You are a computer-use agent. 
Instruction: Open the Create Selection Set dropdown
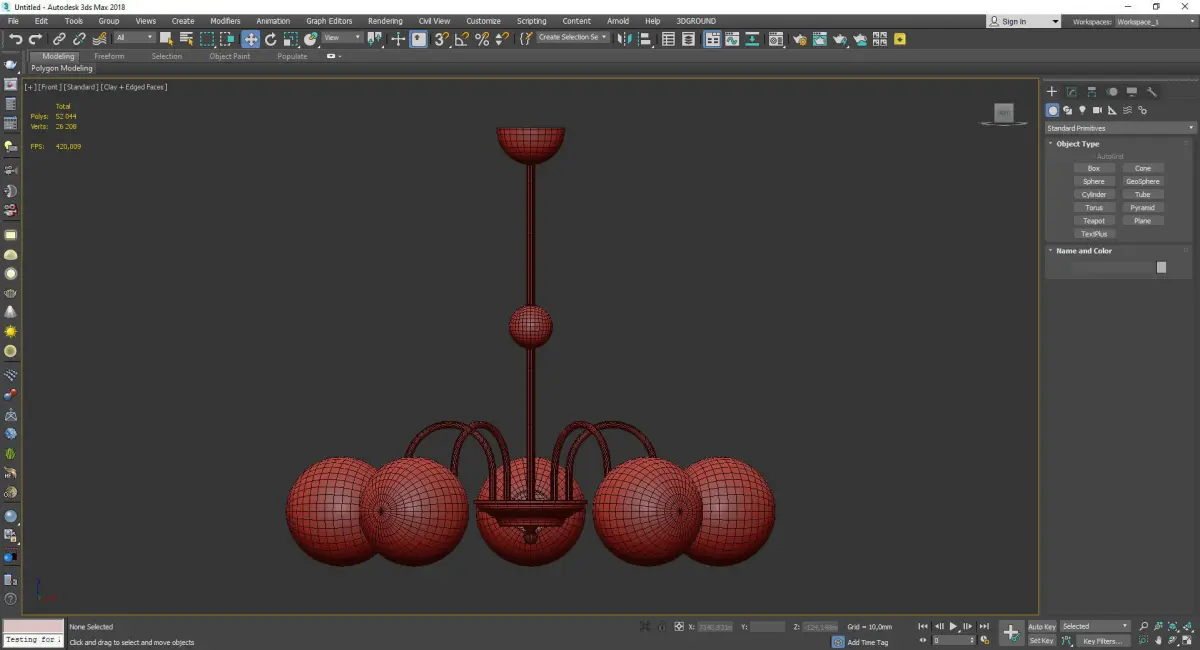click(572, 37)
